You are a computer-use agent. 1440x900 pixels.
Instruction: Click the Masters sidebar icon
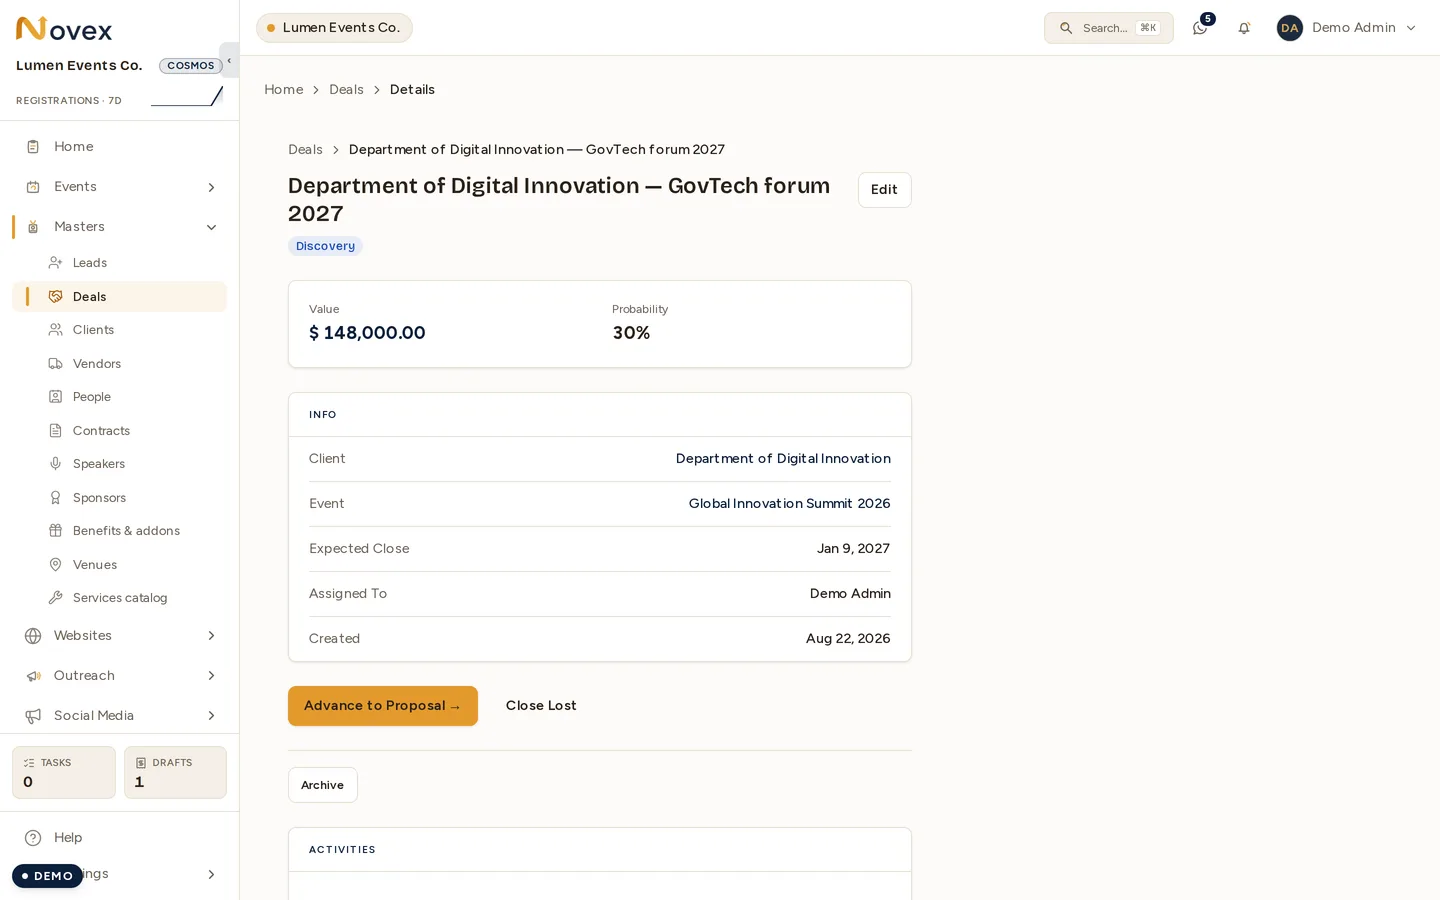(33, 227)
